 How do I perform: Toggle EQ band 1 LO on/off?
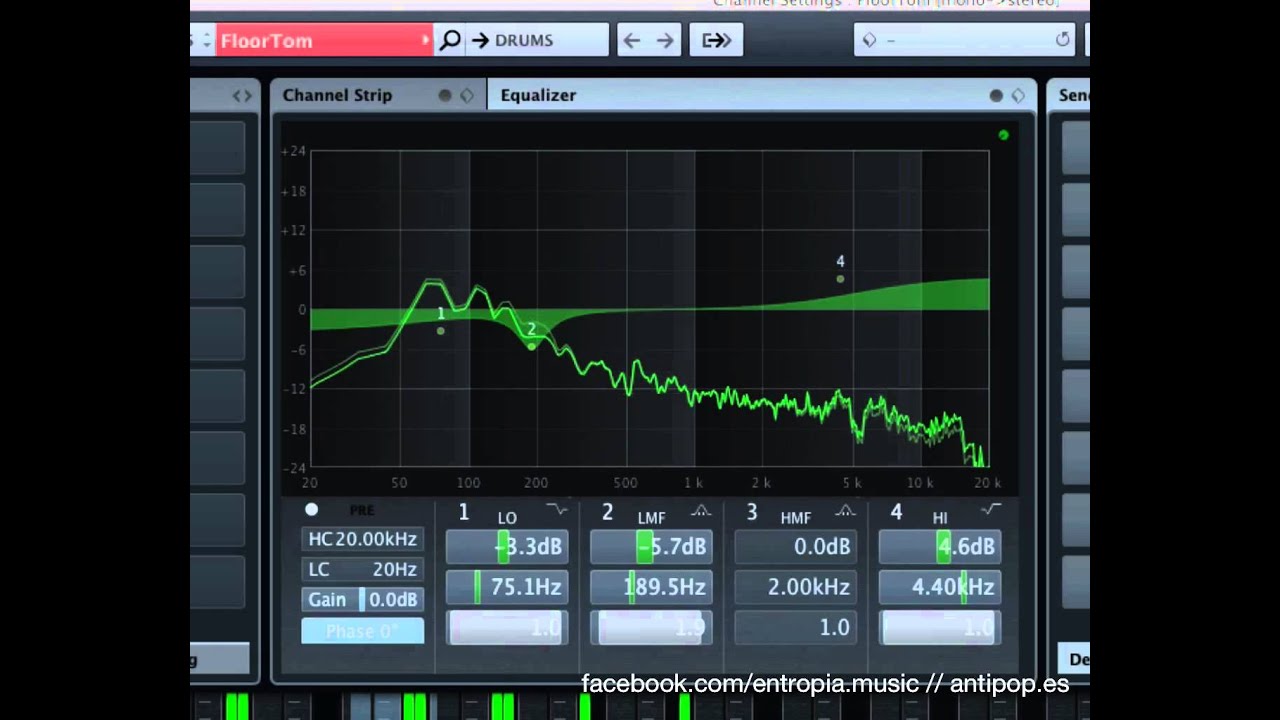(463, 512)
